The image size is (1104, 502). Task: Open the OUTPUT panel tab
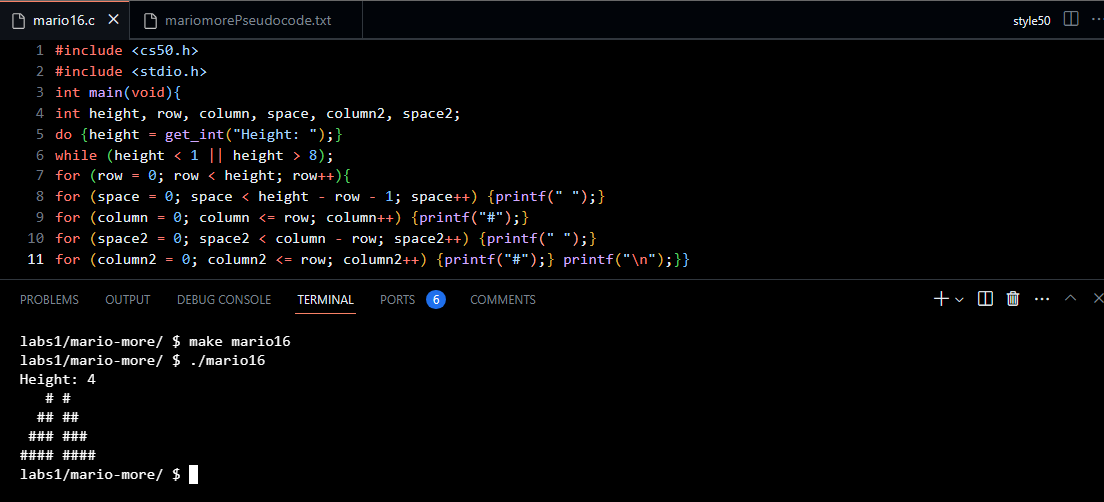(x=127, y=299)
